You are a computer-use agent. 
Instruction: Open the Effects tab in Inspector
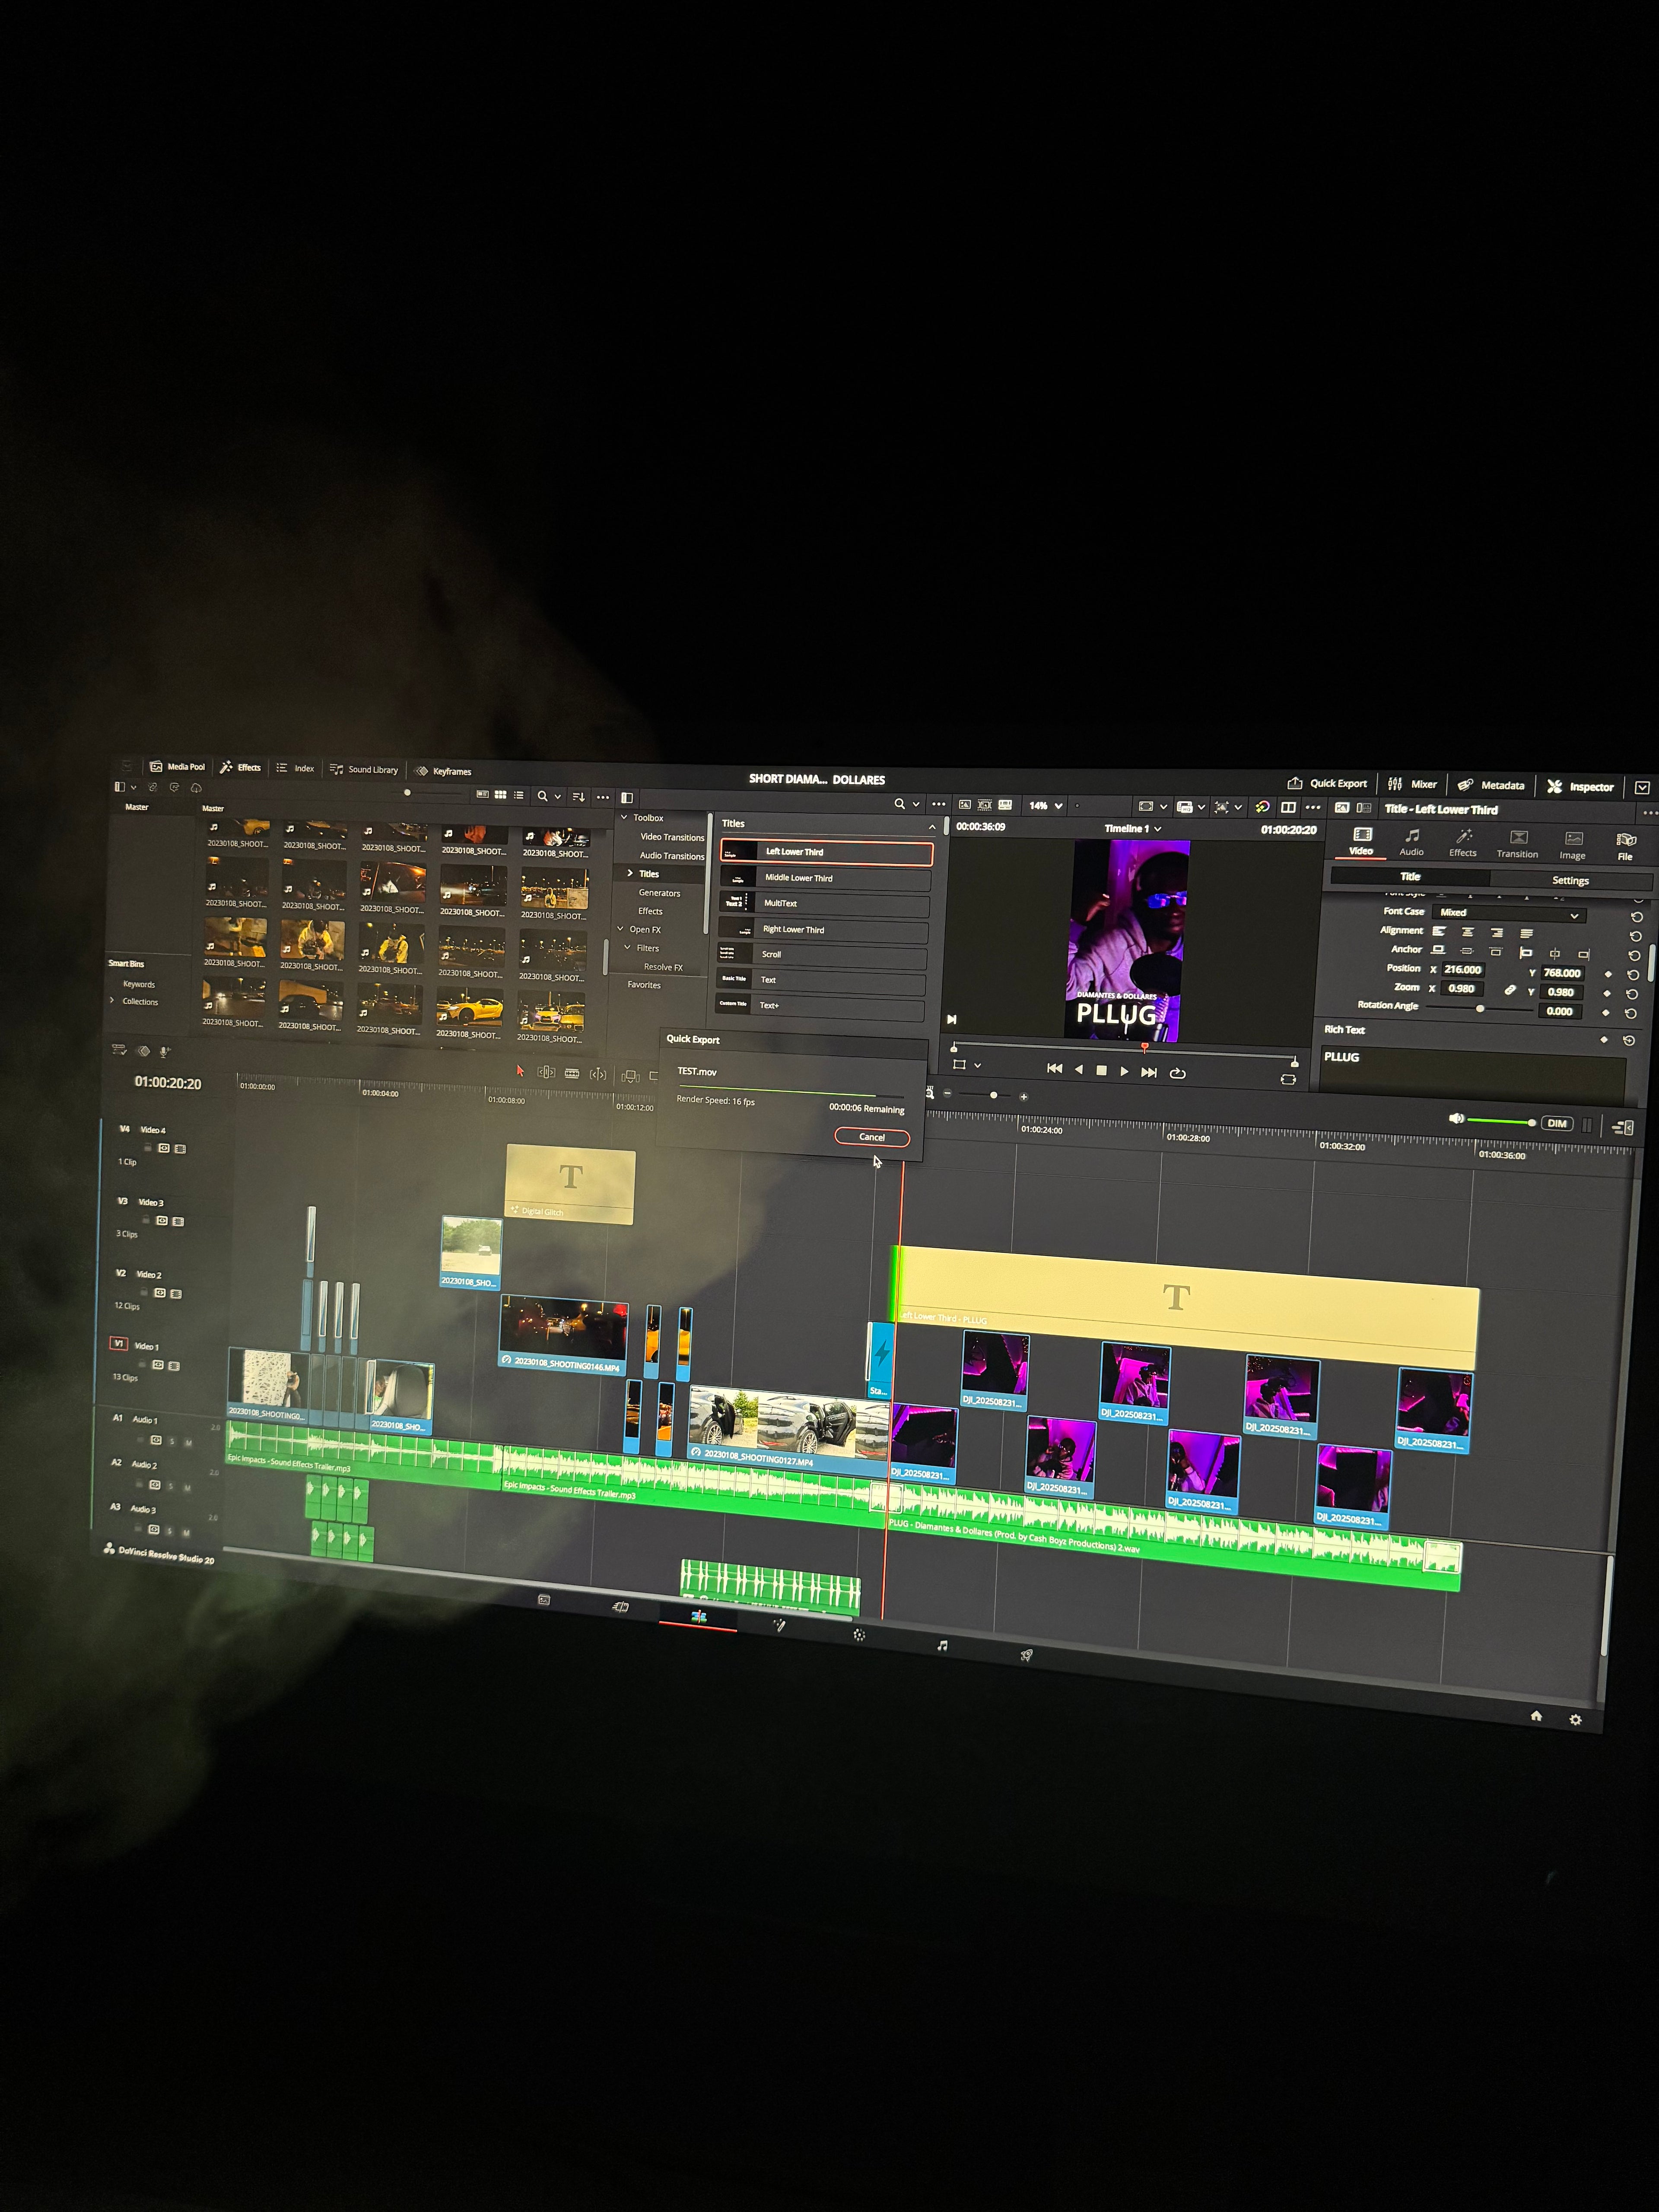click(x=1463, y=843)
